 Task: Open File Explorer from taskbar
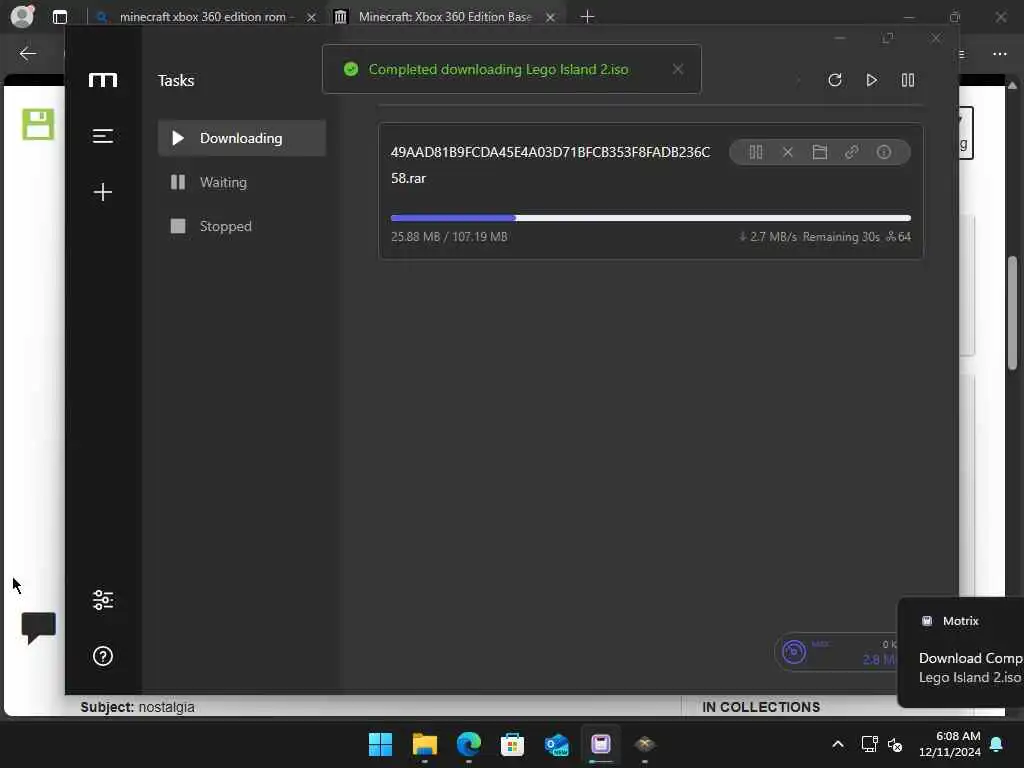coord(424,744)
